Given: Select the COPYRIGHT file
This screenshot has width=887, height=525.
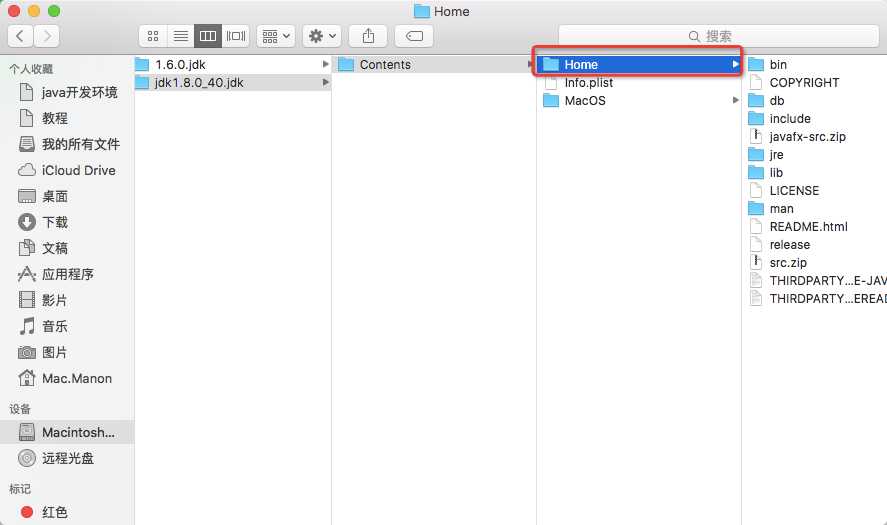Looking at the screenshot, I should point(794,83).
